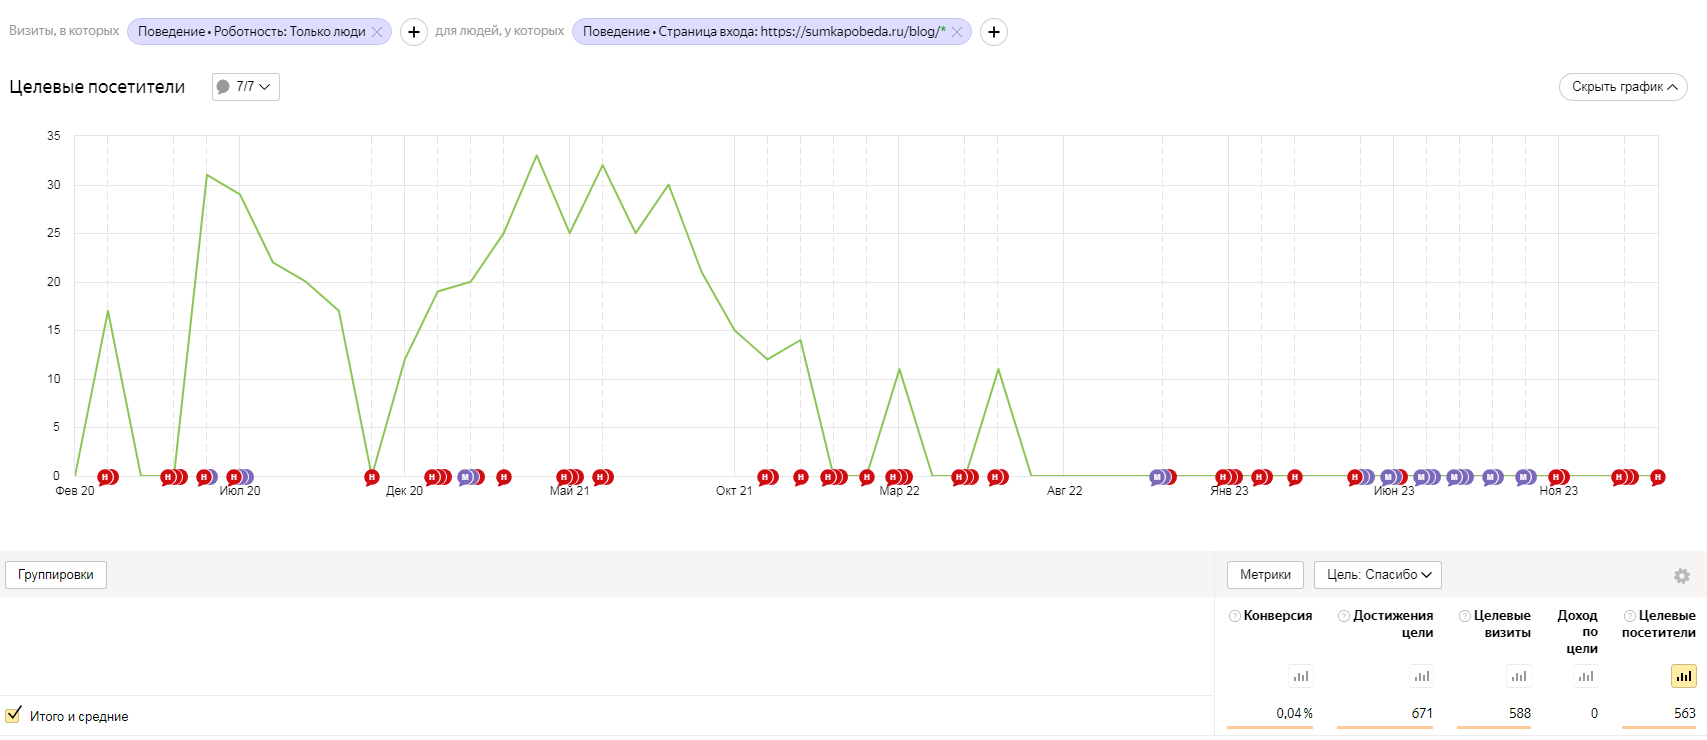Open help hint for Достижения цели

[x=1344, y=616]
